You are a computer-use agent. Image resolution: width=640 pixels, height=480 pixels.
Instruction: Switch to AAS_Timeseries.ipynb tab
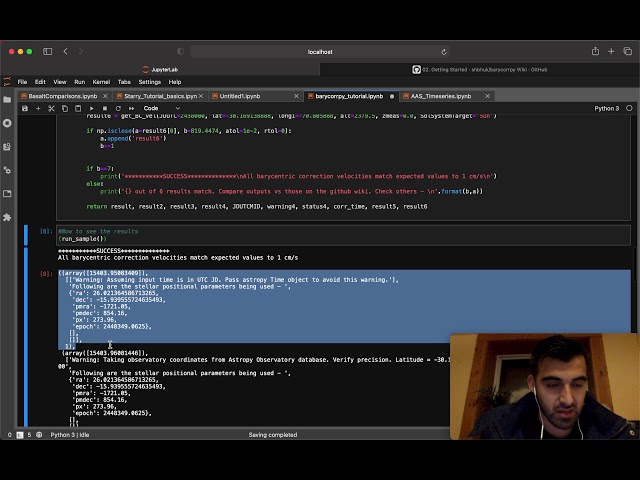pos(436,96)
